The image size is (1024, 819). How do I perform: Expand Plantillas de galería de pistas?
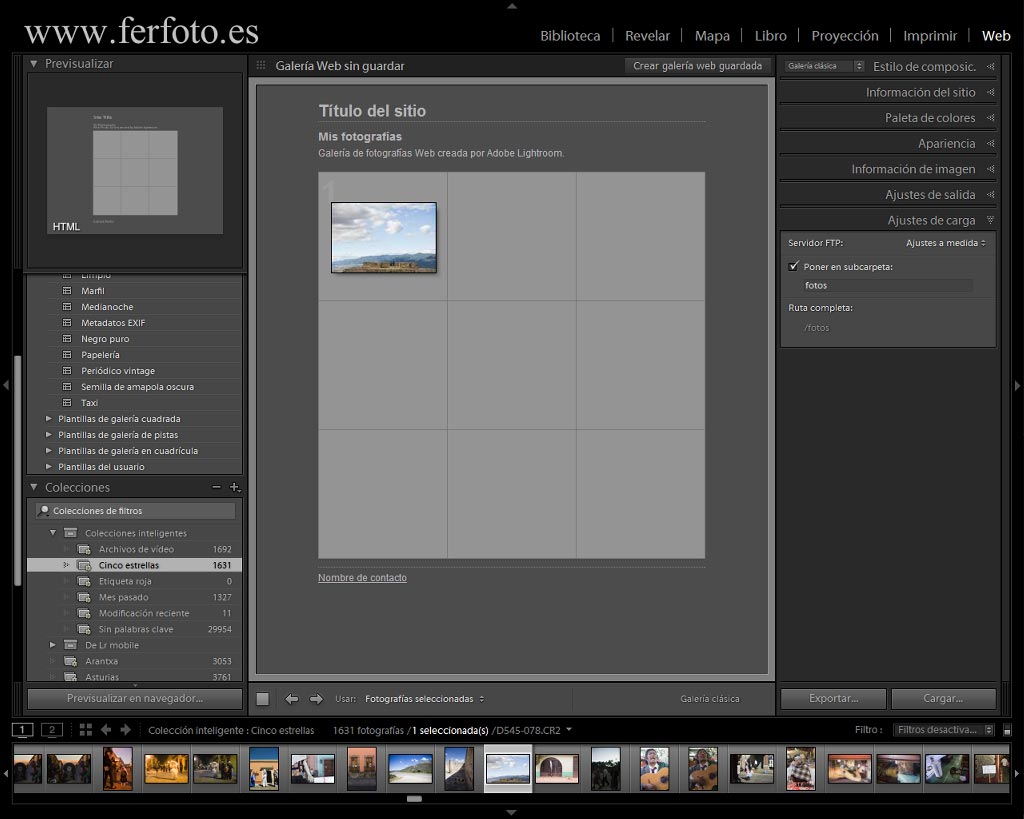[48, 435]
